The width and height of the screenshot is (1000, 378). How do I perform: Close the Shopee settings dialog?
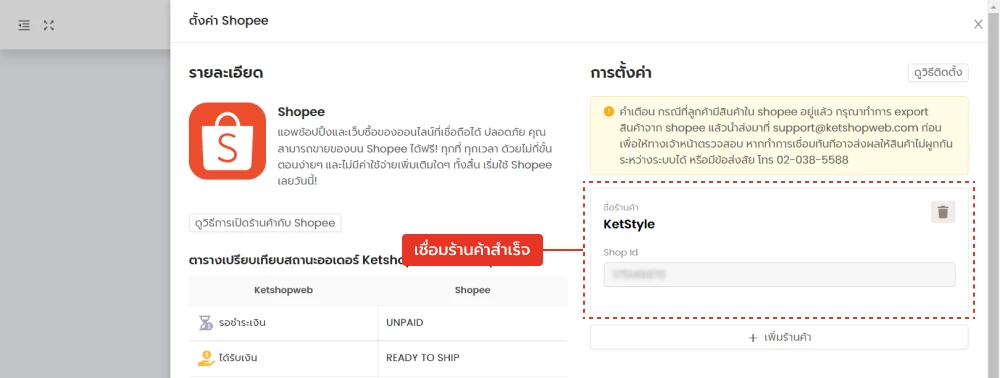point(978,24)
